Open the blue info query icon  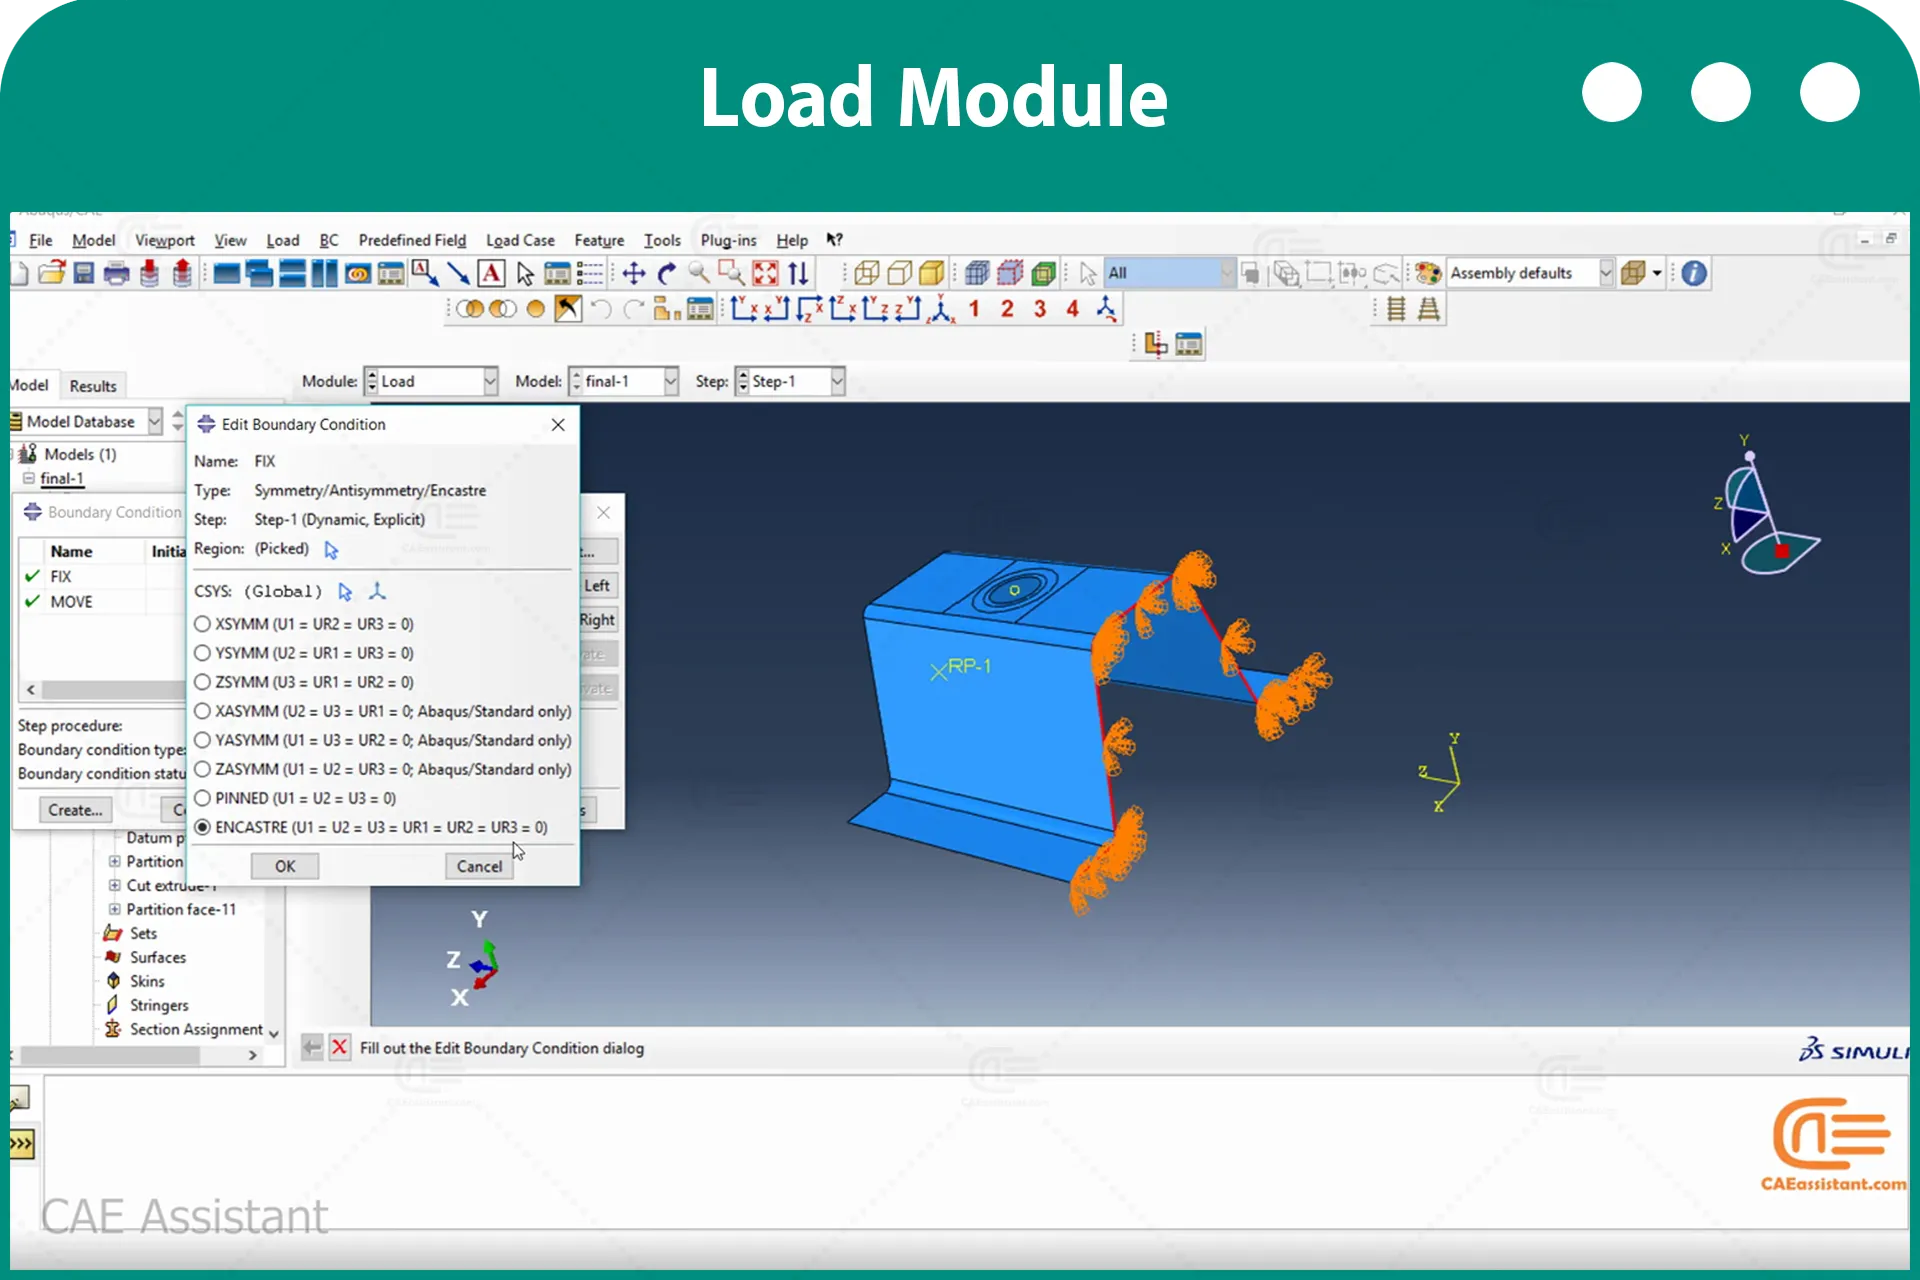pos(1694,273)
